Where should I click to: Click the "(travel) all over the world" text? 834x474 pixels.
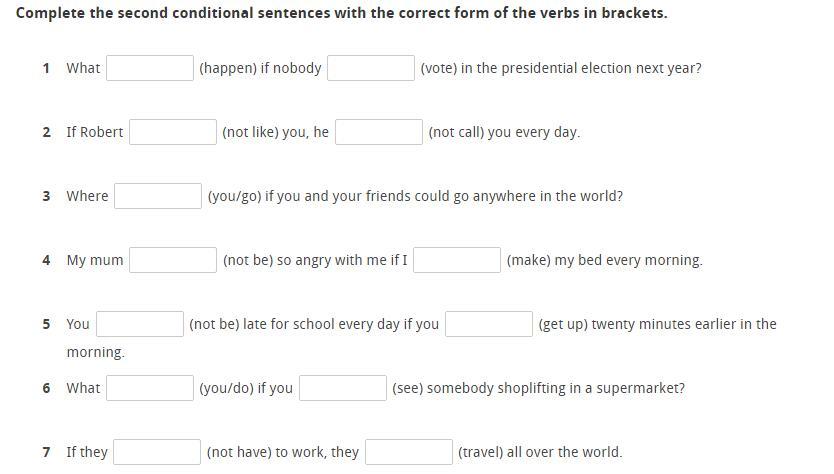[x=539, y=452]
